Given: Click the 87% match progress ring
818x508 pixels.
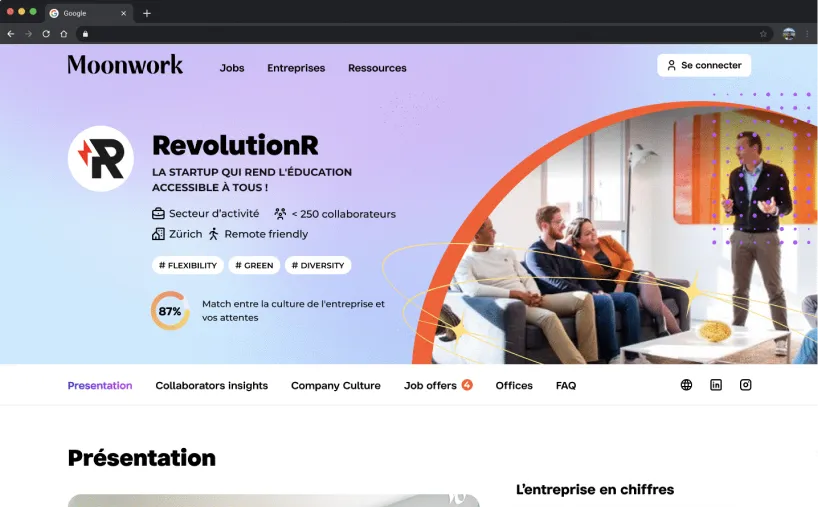Looking at the screenshot, I should click(170, 311).
